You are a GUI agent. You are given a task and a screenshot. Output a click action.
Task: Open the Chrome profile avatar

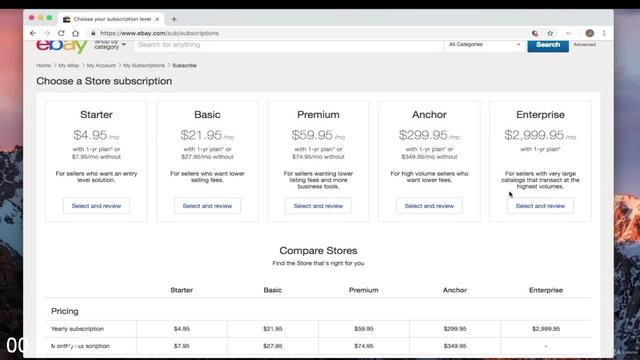[x=589, y=33]
